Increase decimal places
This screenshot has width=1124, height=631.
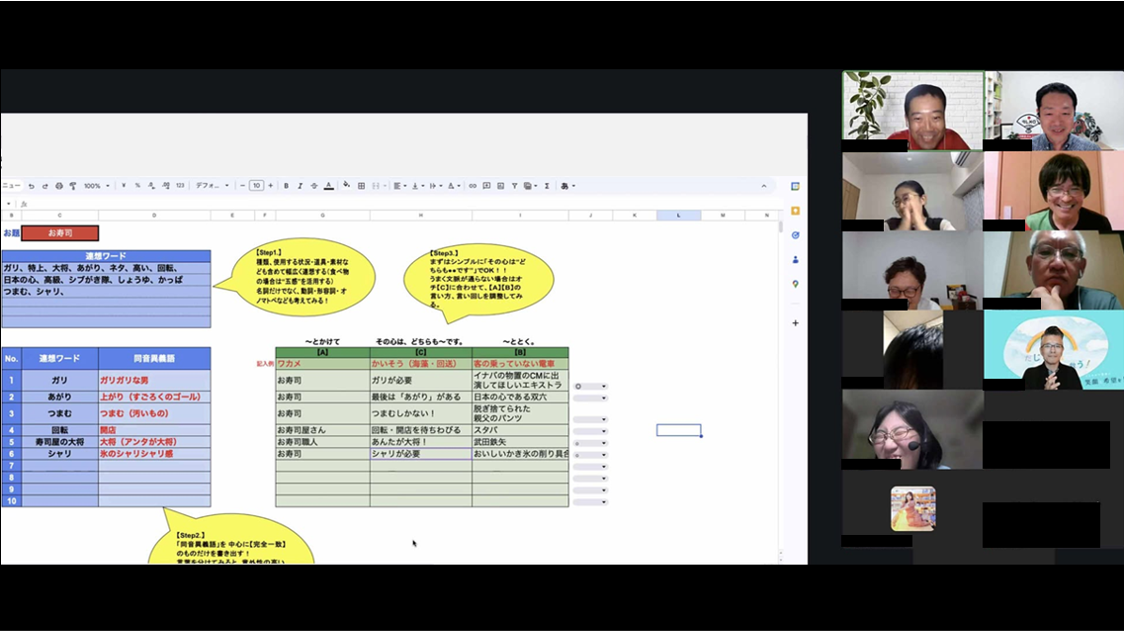click(166, 186)
